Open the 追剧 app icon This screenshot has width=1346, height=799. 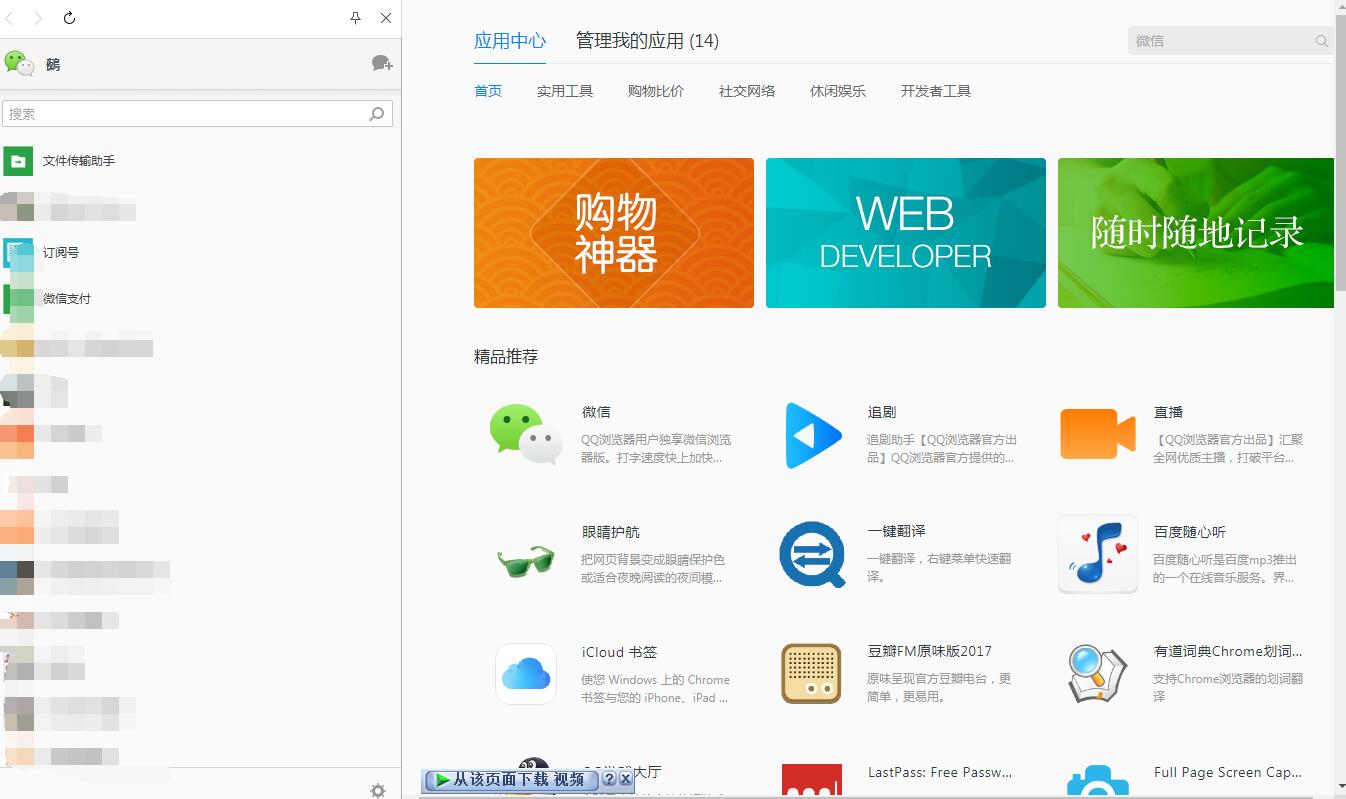click(811, 434)
